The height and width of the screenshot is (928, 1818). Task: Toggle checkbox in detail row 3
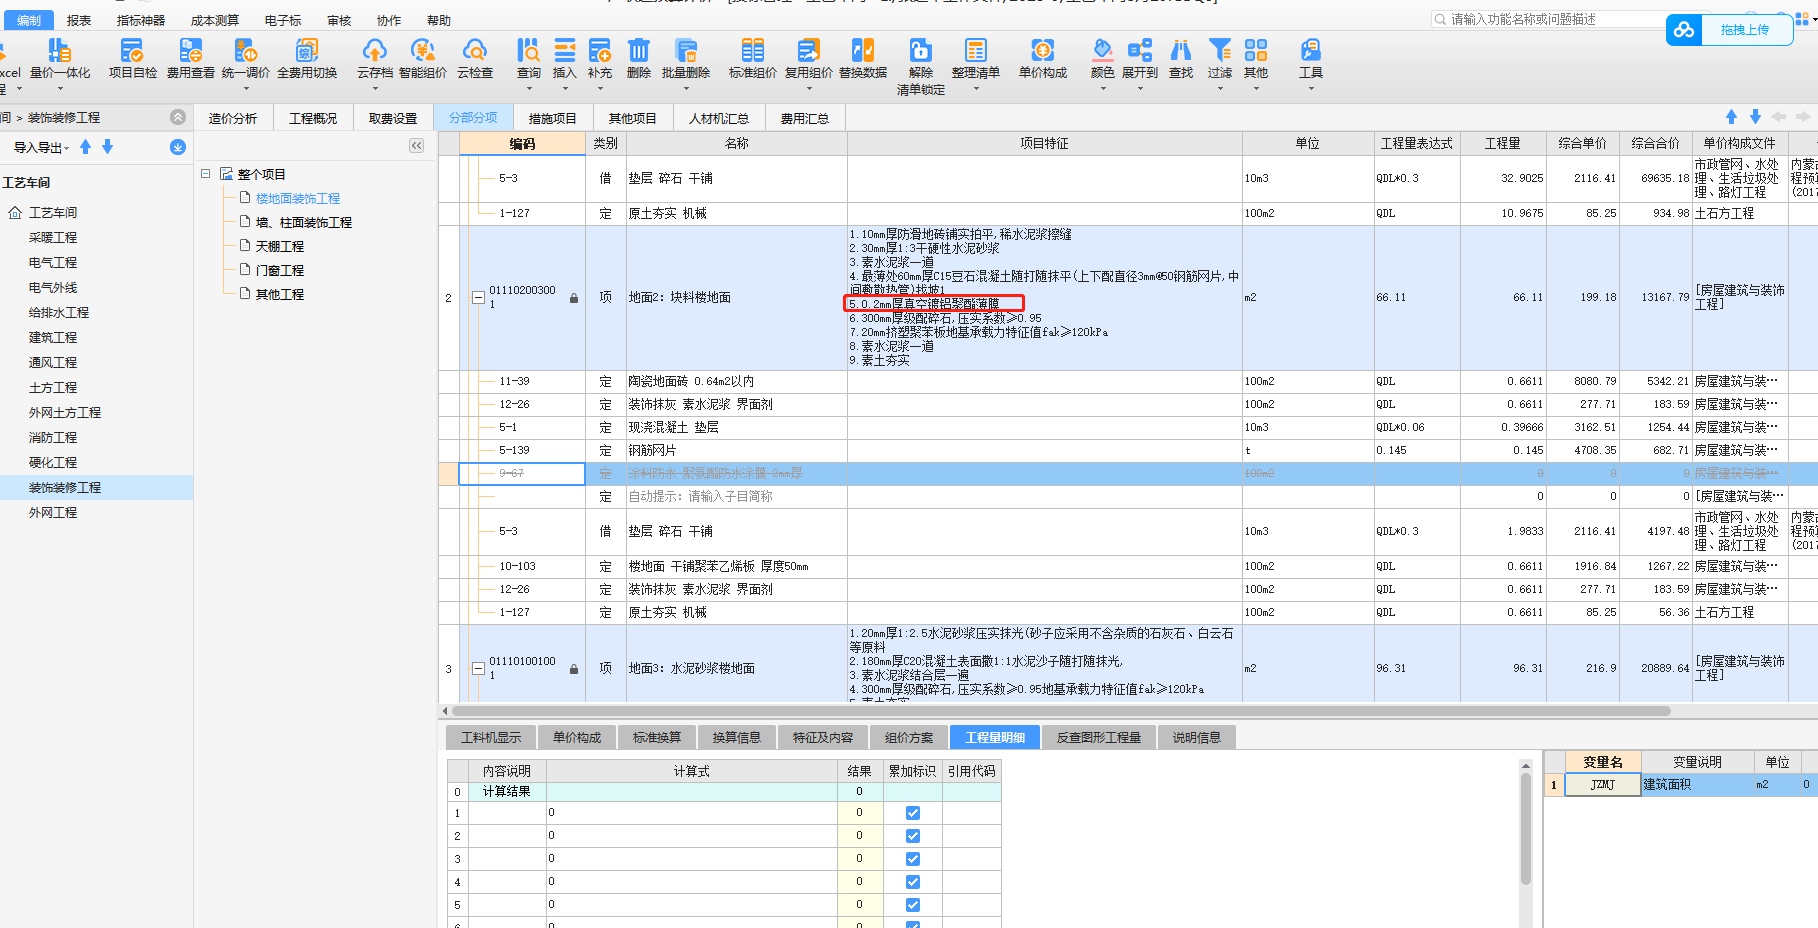tap(913, 859)
